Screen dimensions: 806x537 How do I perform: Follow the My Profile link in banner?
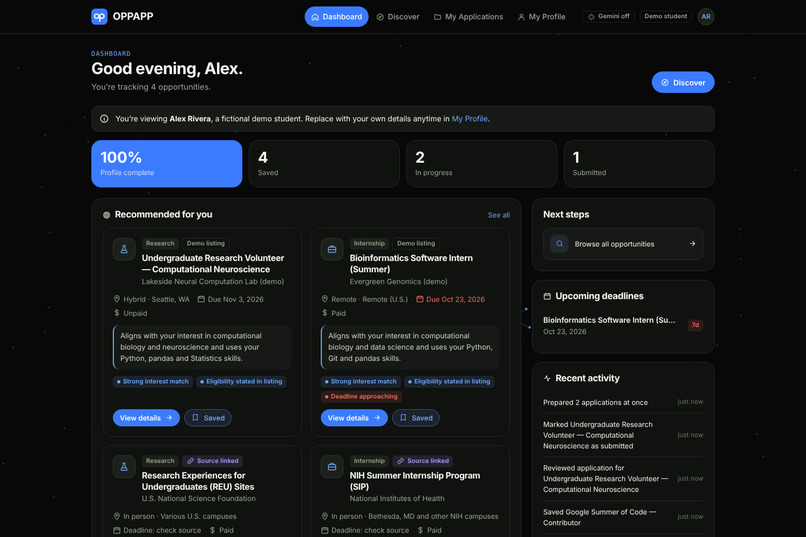tap(470, 119)
